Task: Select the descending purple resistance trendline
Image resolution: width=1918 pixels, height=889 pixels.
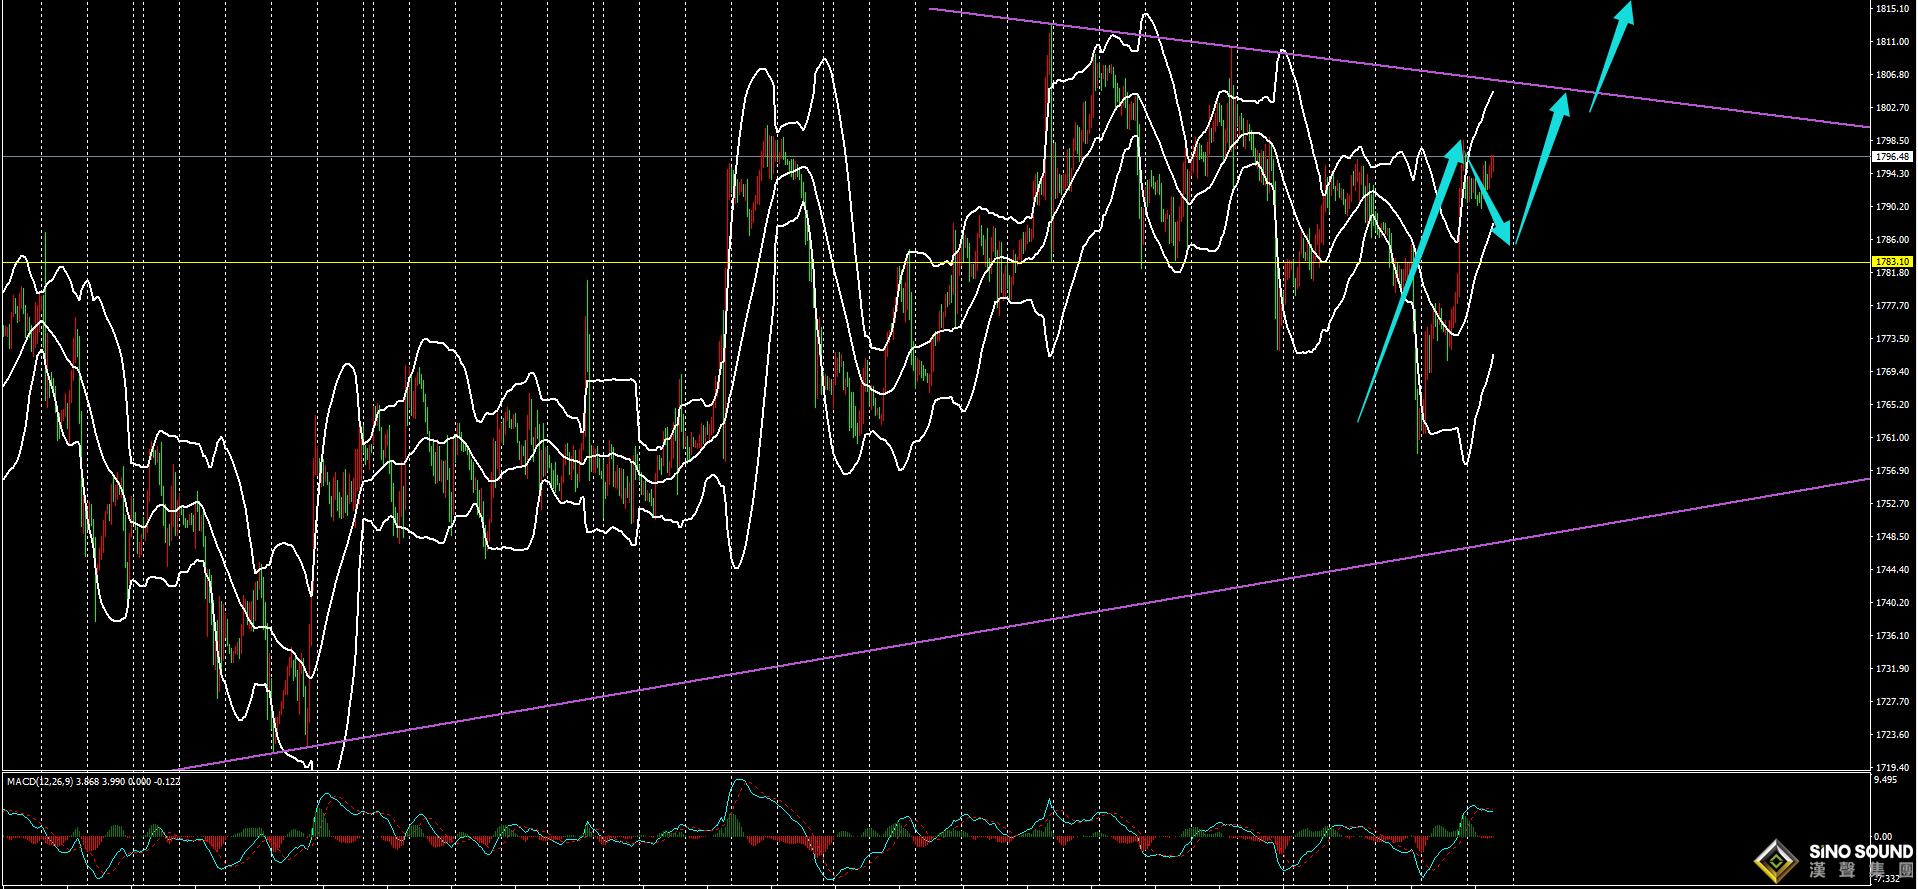Action: 1300,57
